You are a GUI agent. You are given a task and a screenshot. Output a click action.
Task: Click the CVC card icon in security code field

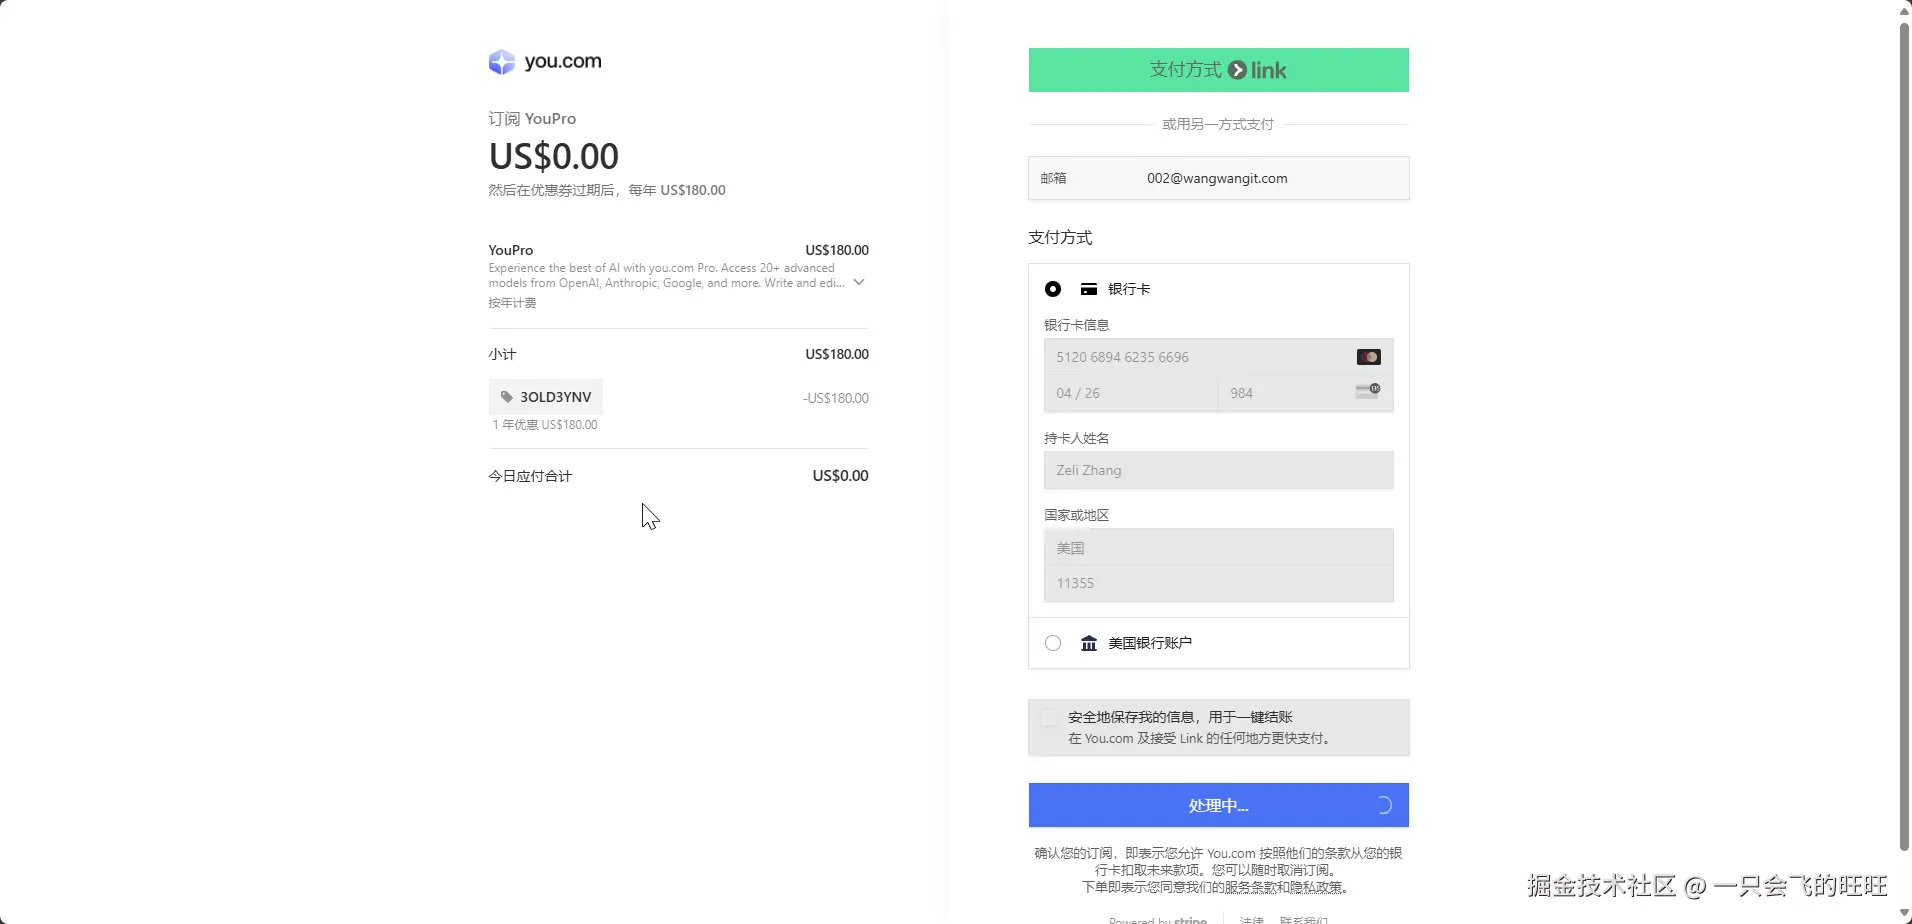click(1367, 391)
